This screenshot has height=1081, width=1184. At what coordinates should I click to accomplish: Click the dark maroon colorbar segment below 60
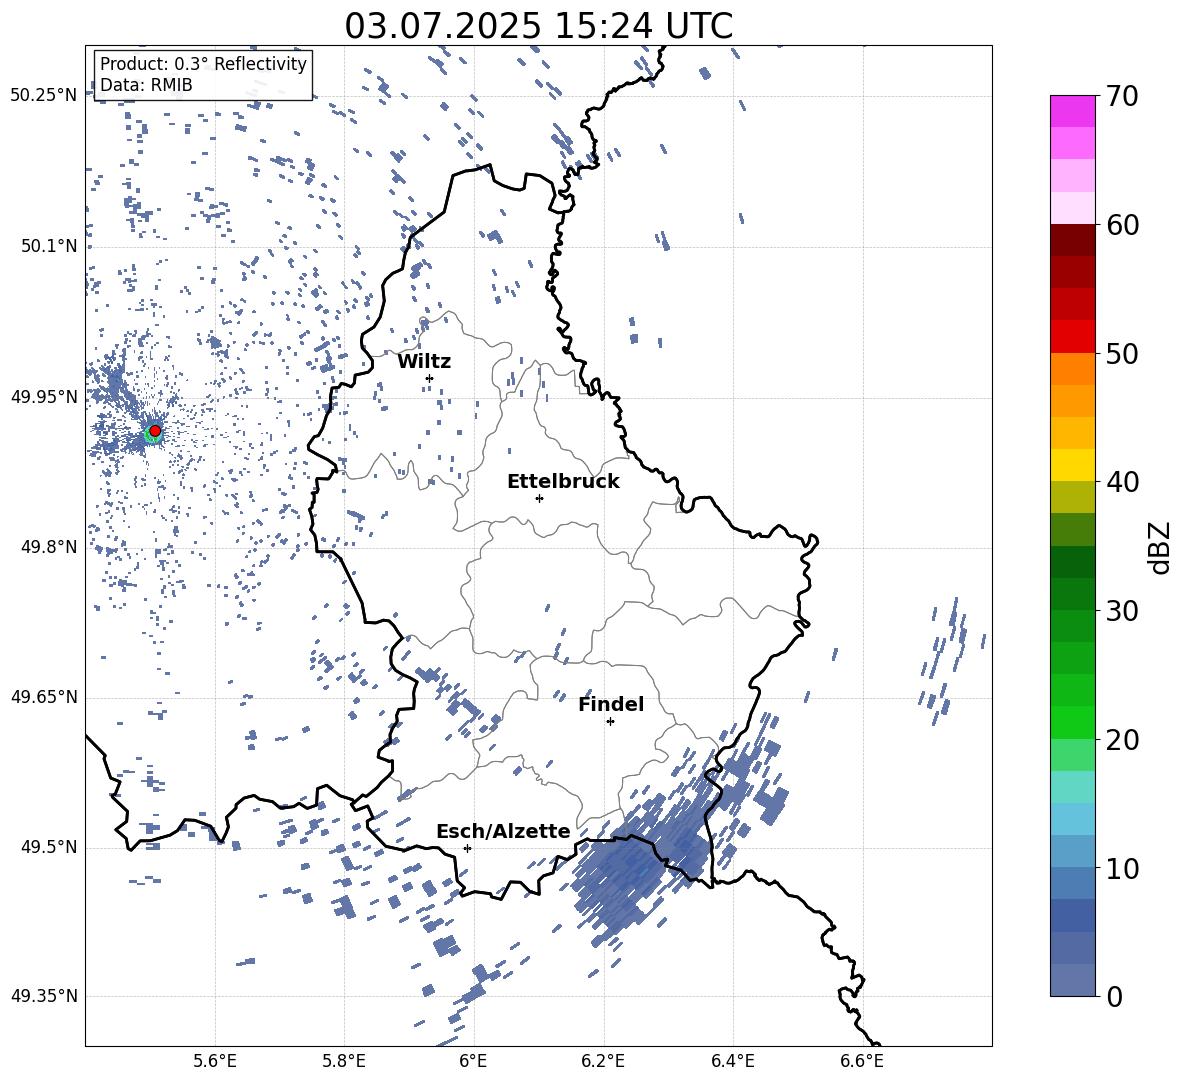tap(1072, 240)
